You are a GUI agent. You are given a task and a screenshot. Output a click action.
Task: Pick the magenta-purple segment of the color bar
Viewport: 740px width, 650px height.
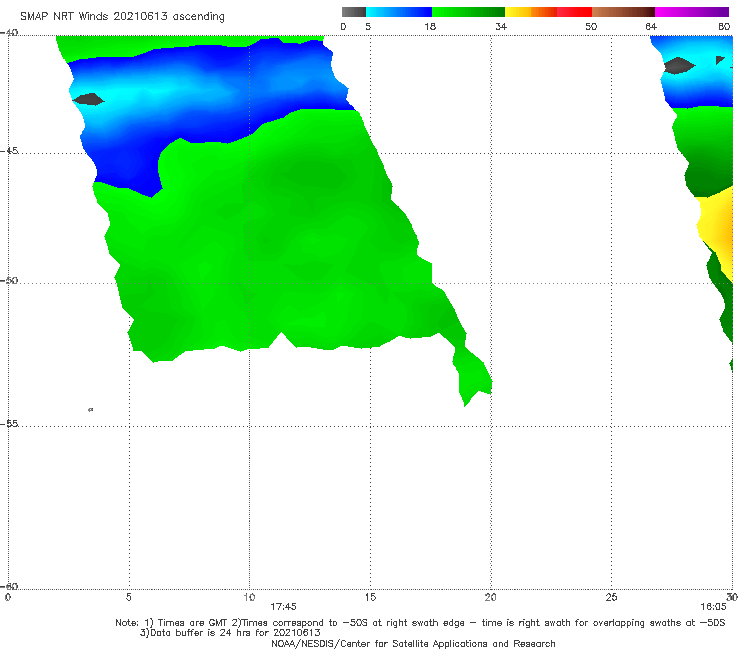click(x=692, y=12)
